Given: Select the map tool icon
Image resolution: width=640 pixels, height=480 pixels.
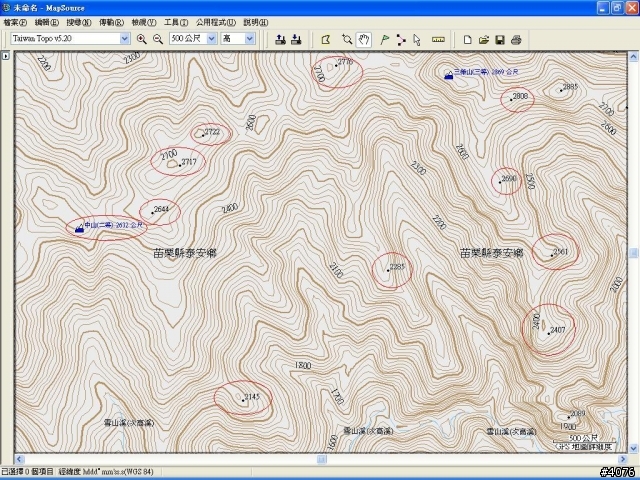Looking at the screenshot, I should (x=325, y=39).
